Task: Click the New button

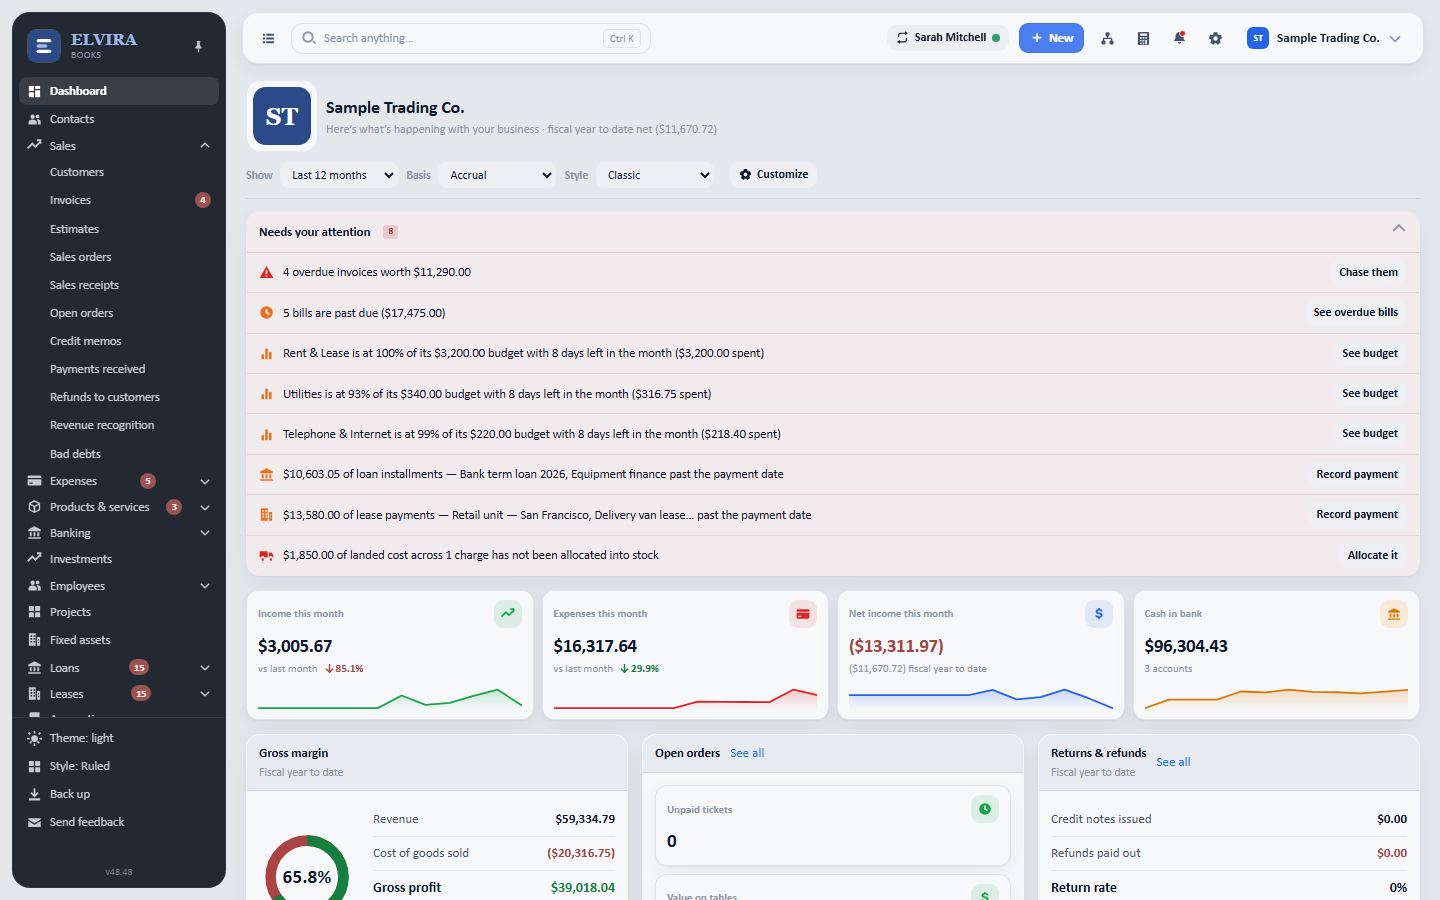Action: point(1051,38)
